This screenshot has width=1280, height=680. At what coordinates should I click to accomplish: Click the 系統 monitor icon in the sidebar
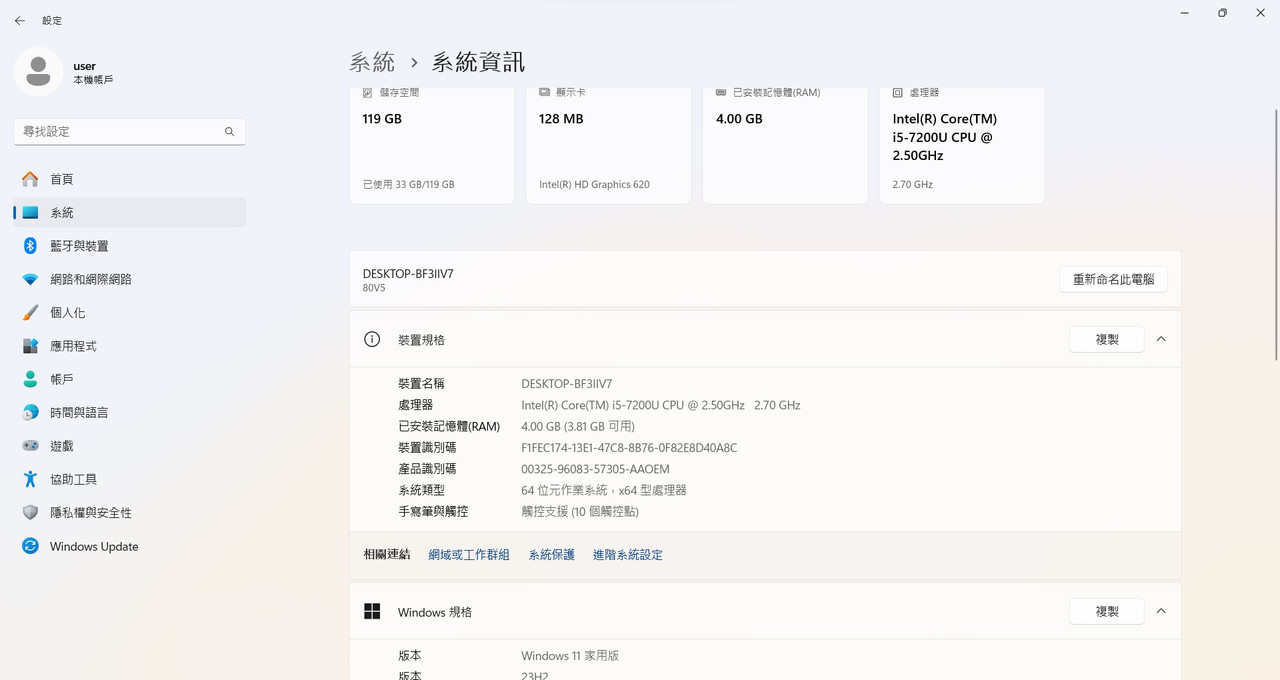click(x=30, y=212)
